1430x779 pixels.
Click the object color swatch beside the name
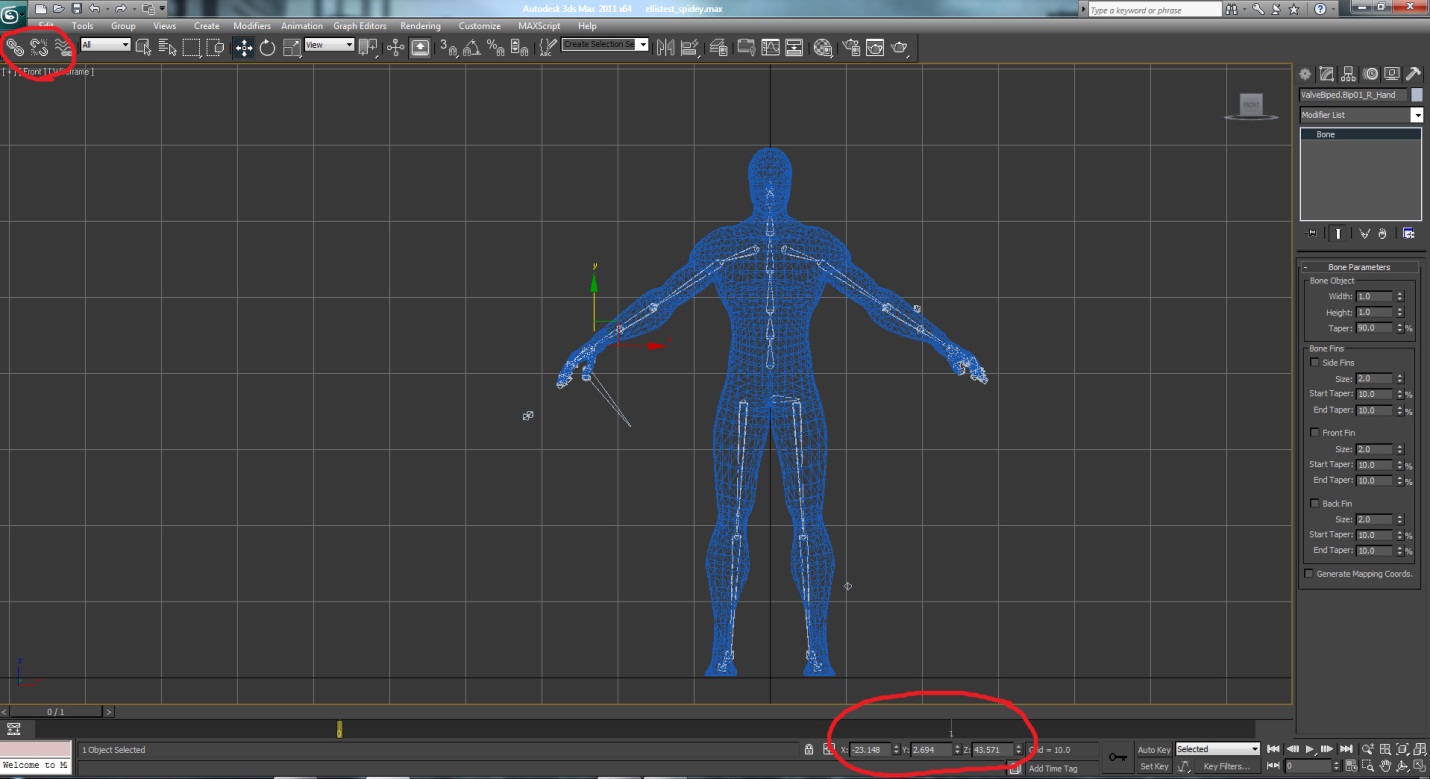(1416, 95)
